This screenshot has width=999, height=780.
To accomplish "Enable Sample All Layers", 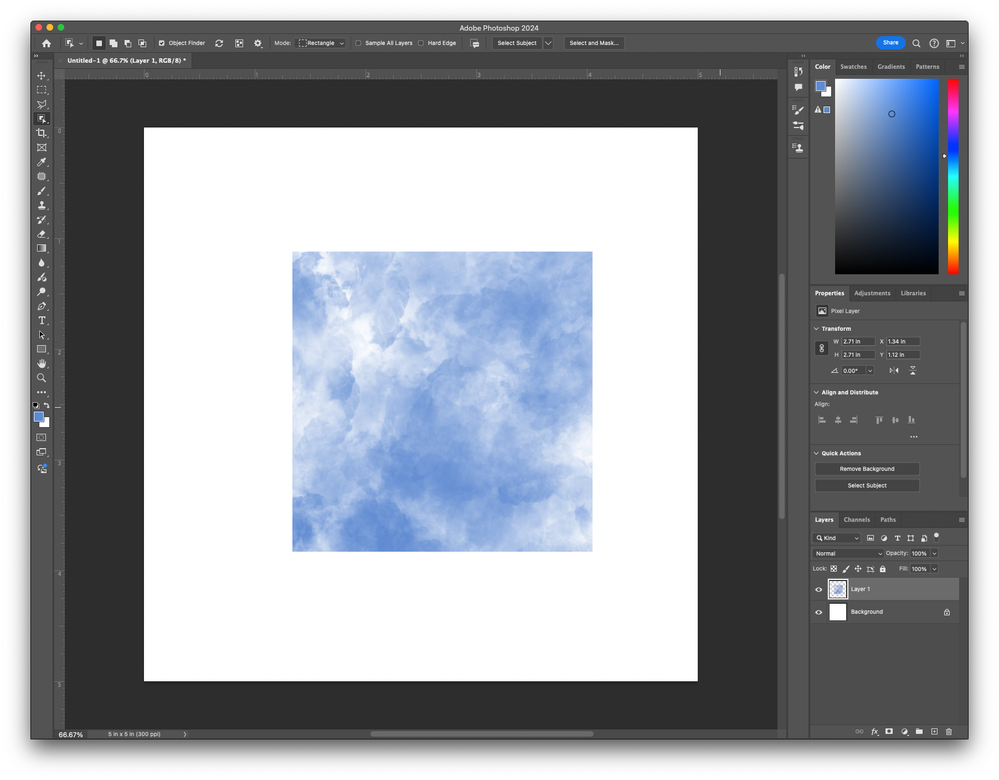I will point(358,43).
